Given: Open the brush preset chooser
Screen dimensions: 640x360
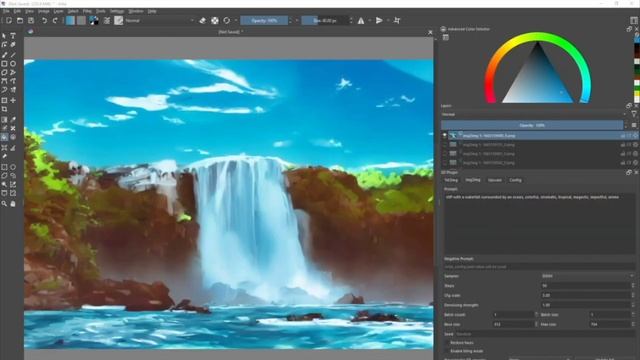Looking at the screenshot, I should 119,20.
